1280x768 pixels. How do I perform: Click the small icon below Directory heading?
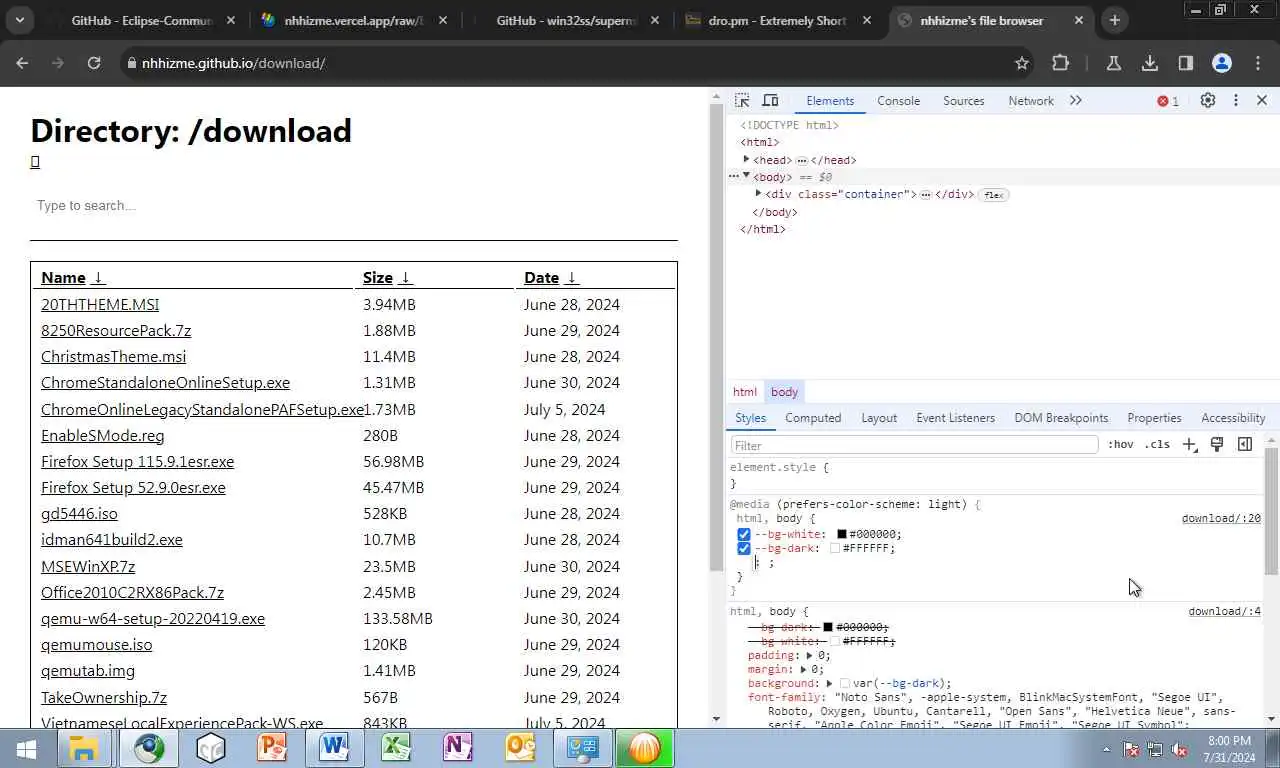[35, 162]
